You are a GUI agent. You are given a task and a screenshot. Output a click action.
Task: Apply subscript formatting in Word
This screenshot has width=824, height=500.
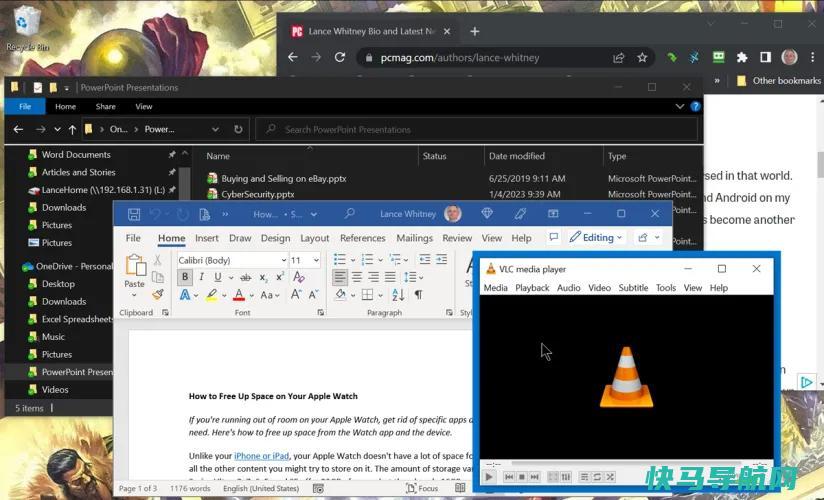click(263, 277)
